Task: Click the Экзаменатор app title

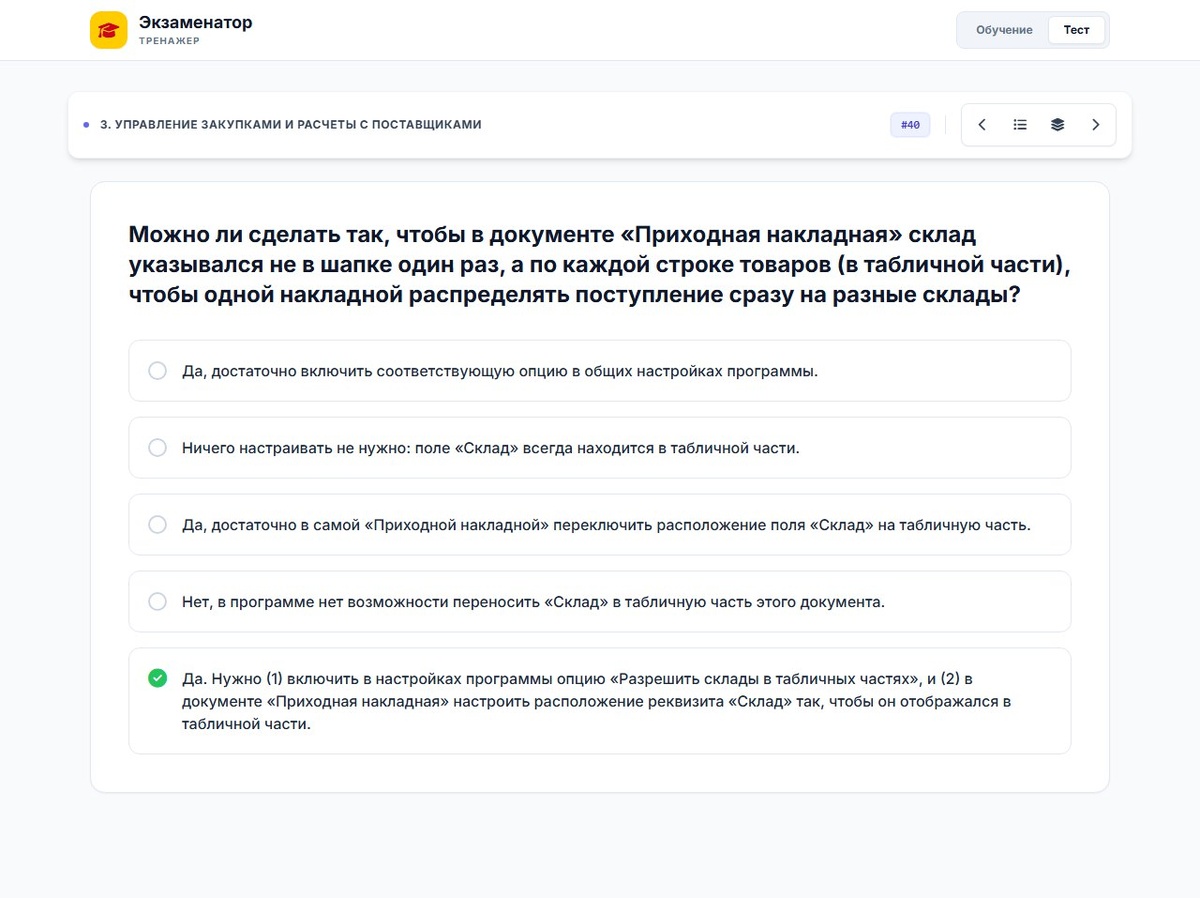Action: [196, 22]
